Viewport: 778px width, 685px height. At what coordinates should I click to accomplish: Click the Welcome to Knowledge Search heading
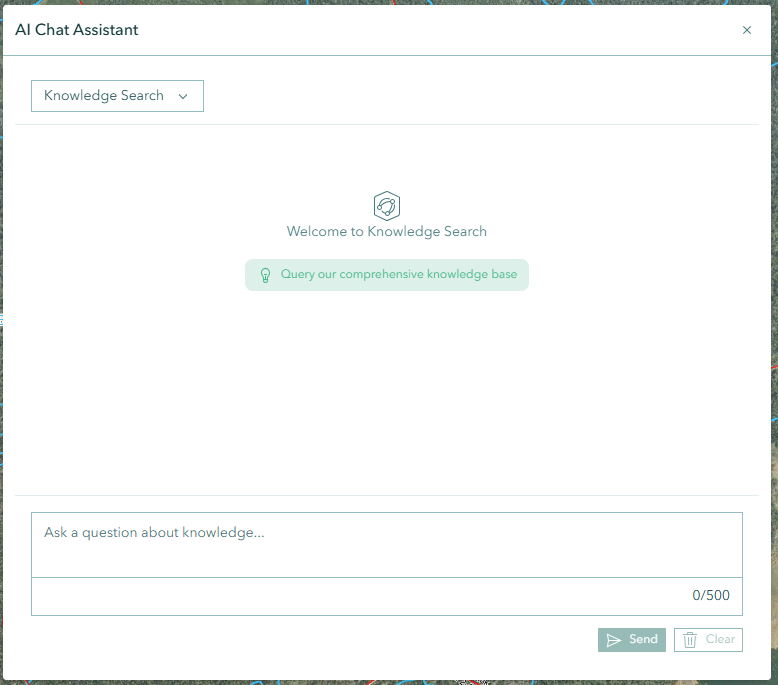tap(387, 232)
